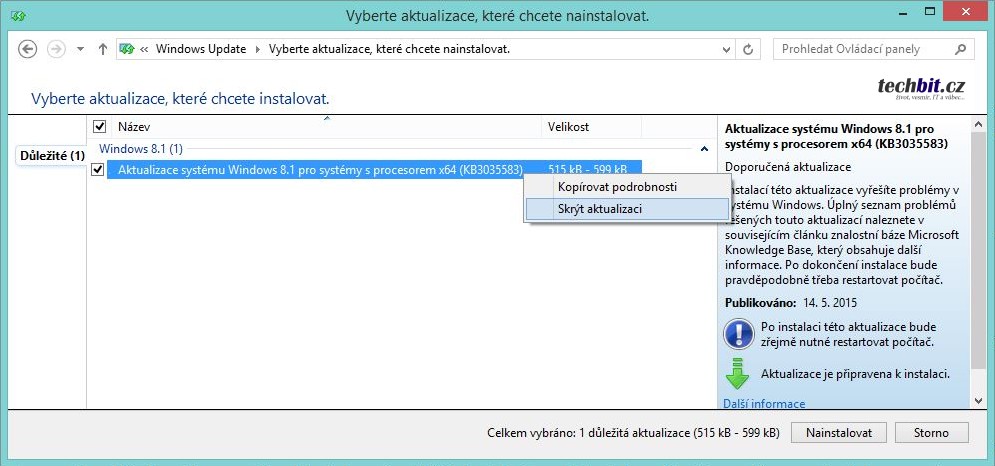
Task: Click the Storno button
Action: click(x=932, y=433)
